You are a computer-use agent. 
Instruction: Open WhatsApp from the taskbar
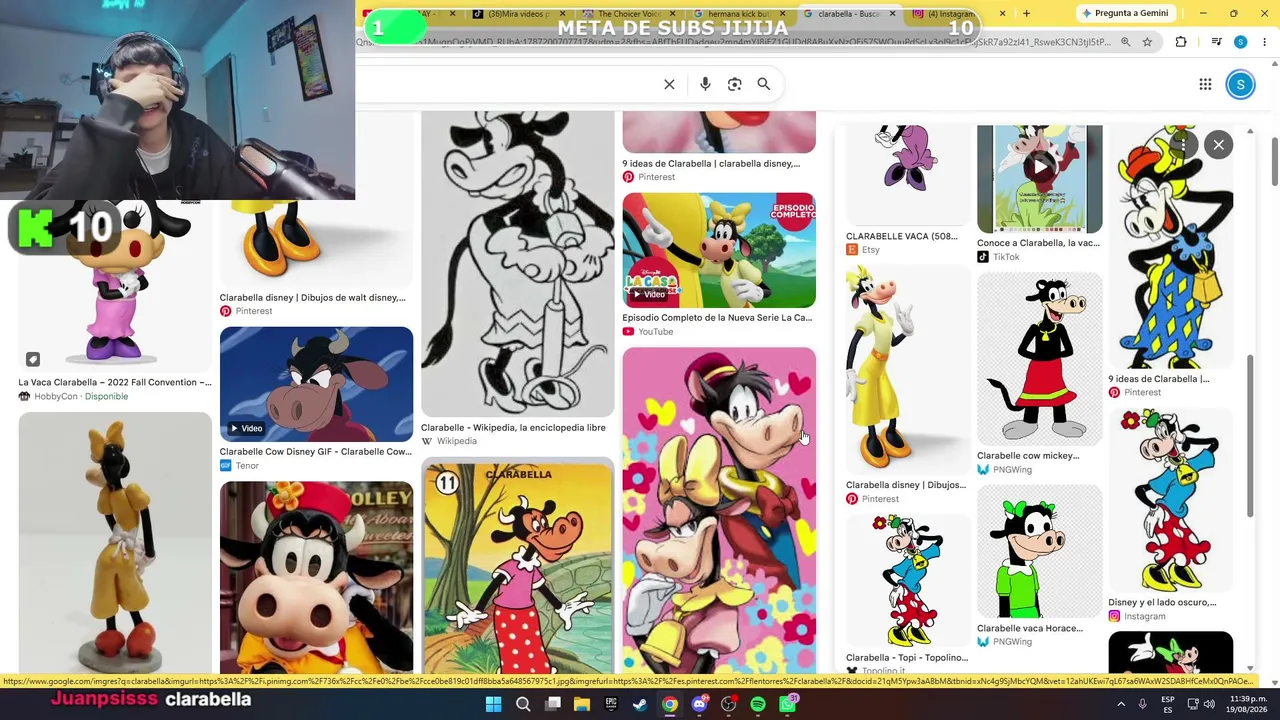[x=788, y=705]
